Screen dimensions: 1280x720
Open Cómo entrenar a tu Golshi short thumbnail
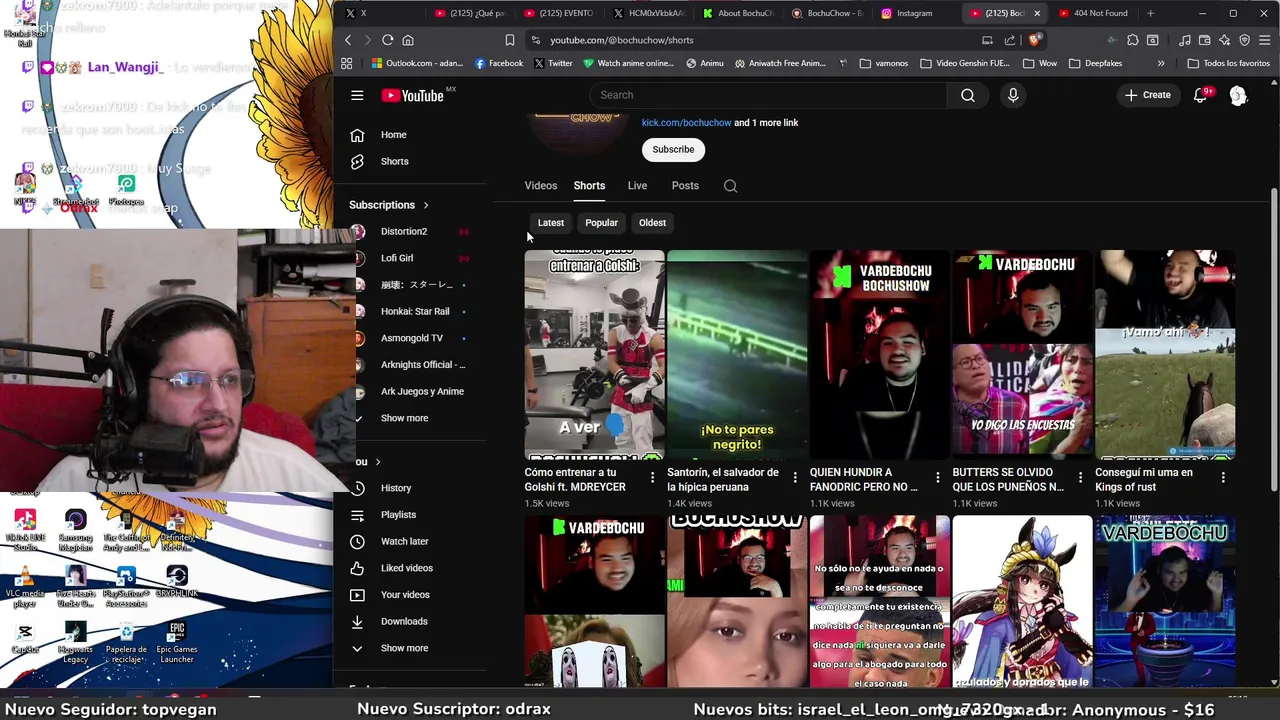[x=594, y=355]
